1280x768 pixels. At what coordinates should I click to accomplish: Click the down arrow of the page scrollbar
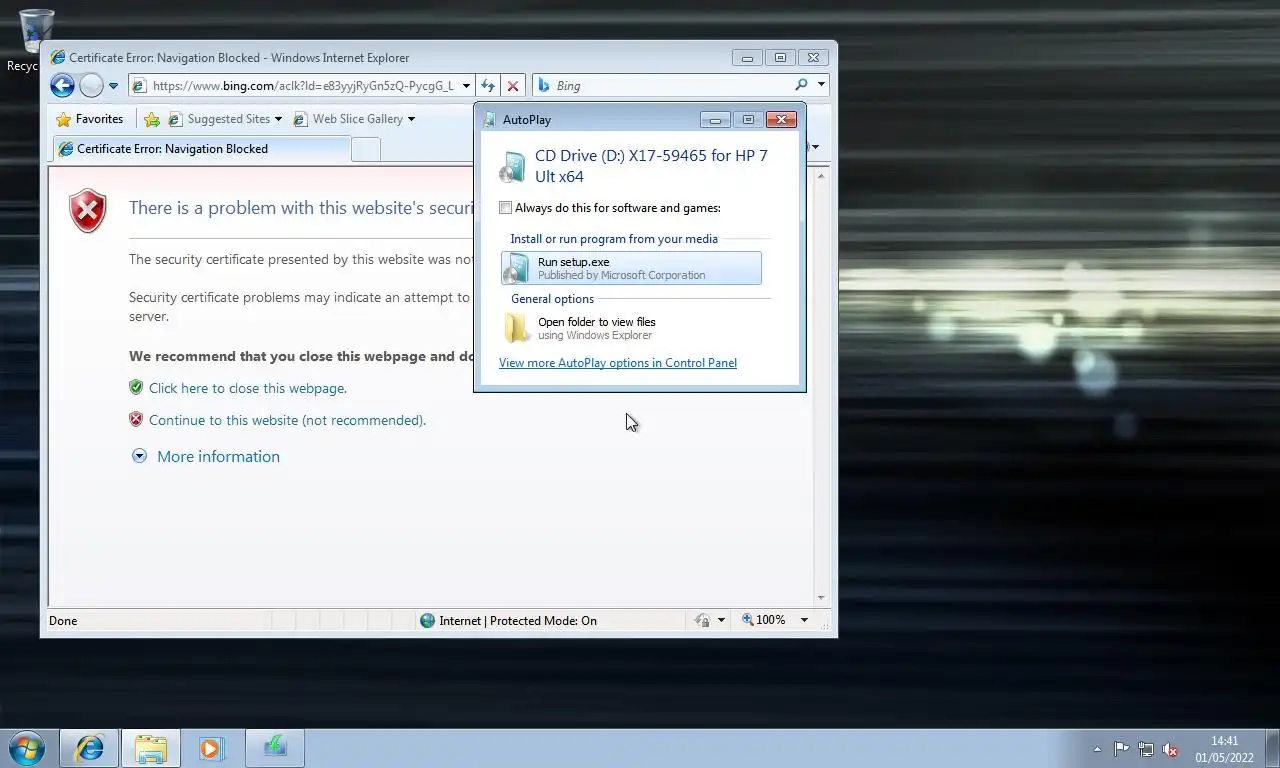(x=822, y=598)
